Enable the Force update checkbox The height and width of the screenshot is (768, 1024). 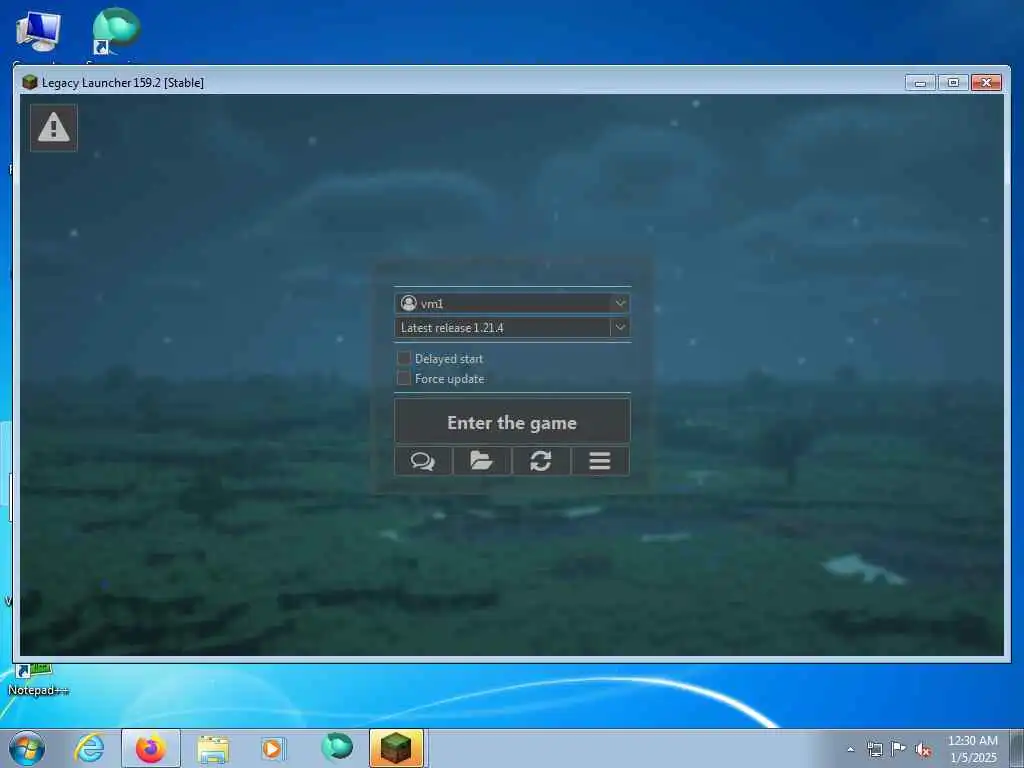pos(404,378)
